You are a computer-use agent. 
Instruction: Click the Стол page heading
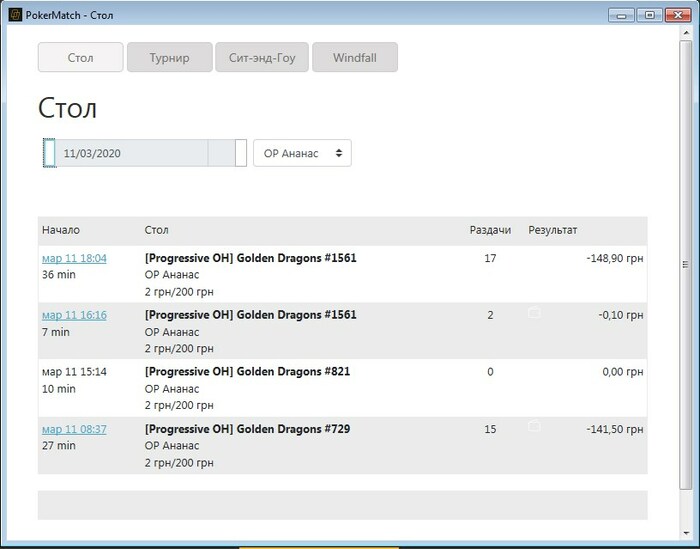(x=67, y=108)
